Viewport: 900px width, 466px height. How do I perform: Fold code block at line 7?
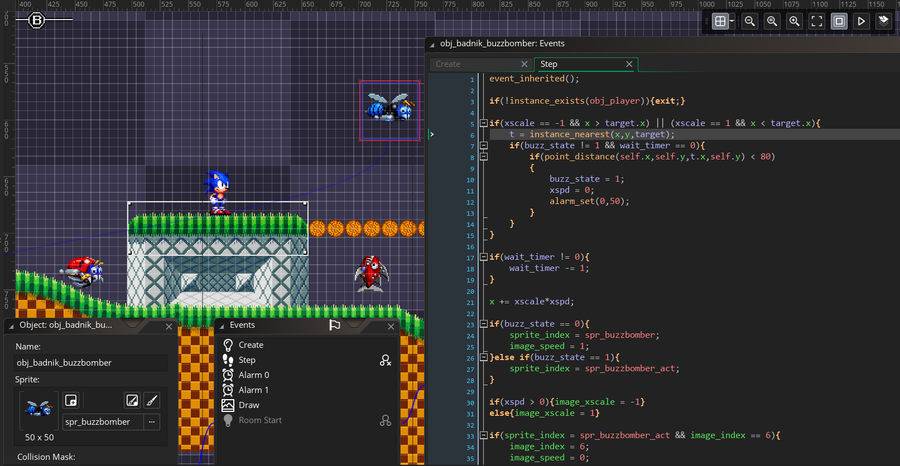(483, 146)
